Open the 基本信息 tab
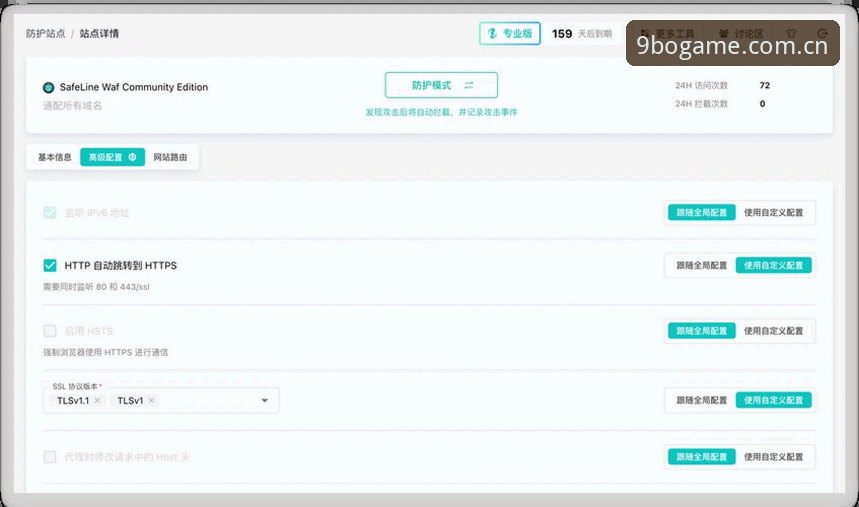This screenshot has height=507, width=859. tap(55, 157)
